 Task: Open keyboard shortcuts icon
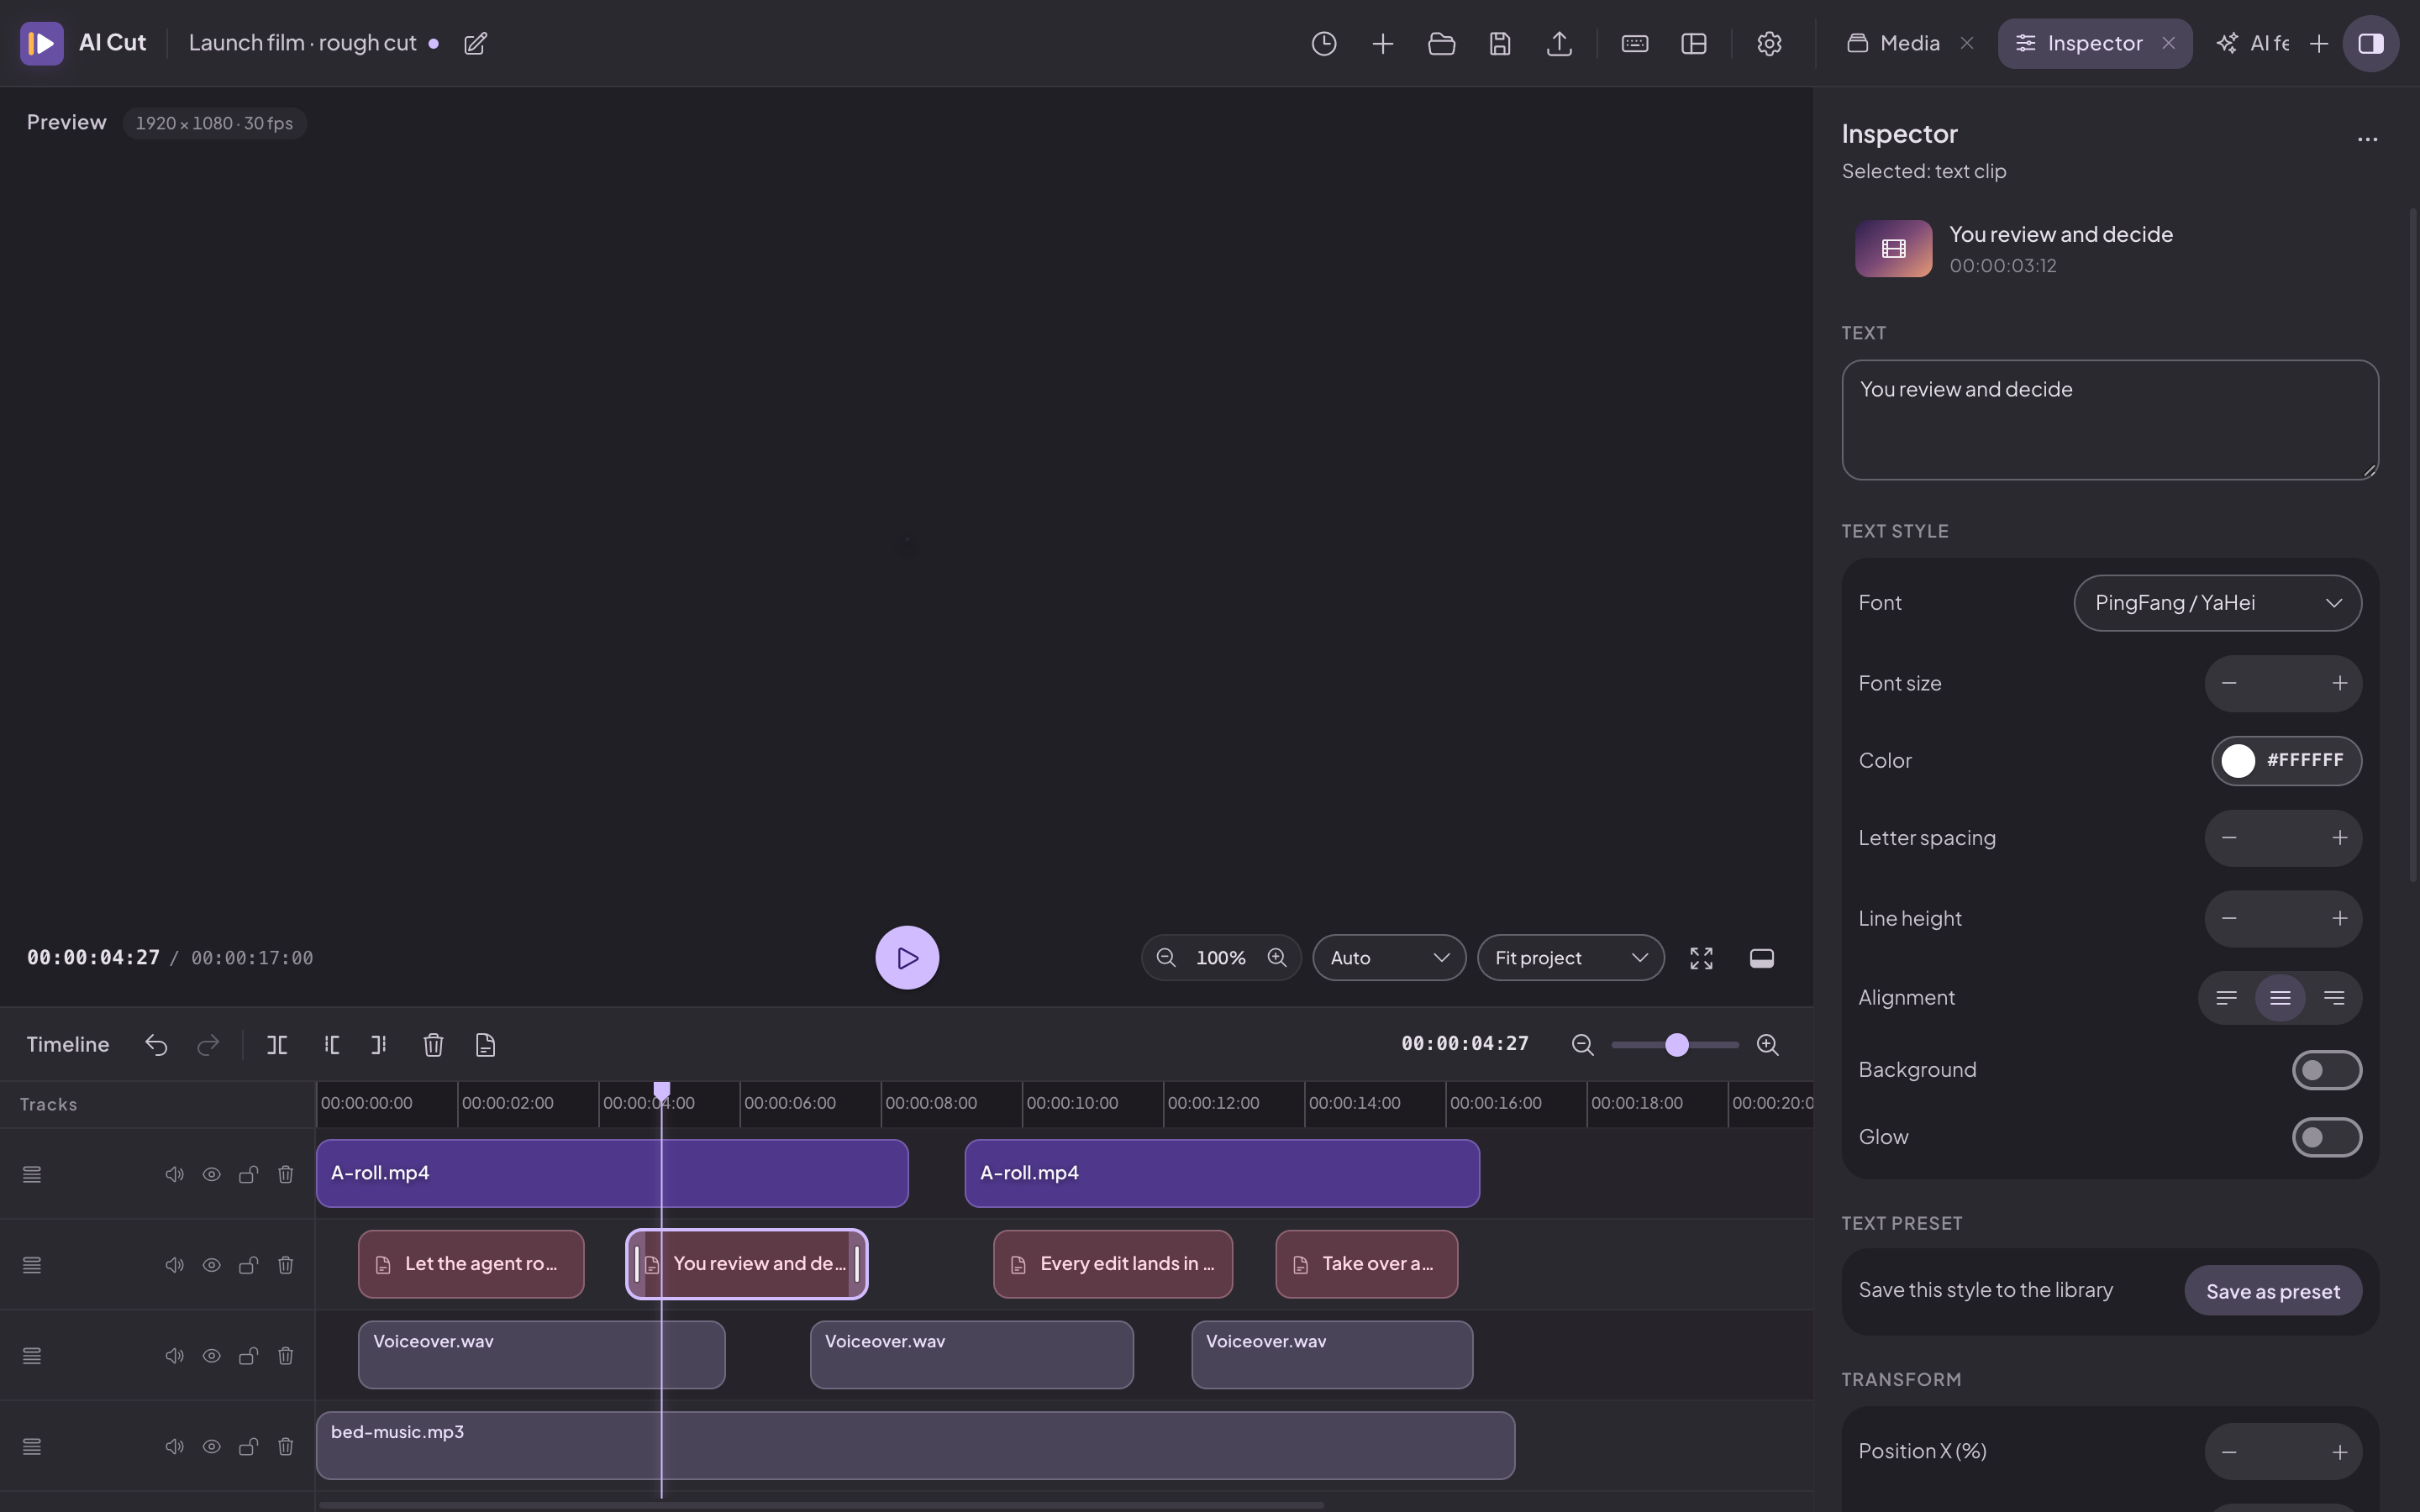(1635, 43)
